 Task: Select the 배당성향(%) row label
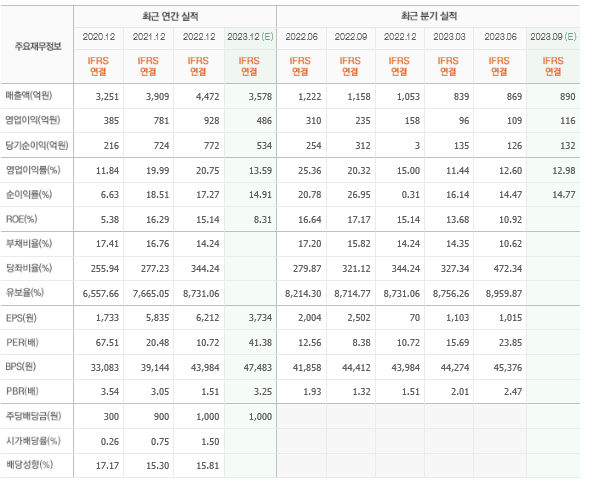[x=30, y=465]
